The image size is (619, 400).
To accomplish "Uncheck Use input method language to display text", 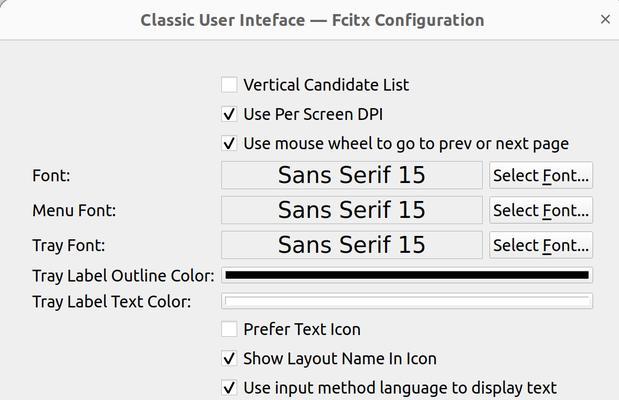I will 229,388.
